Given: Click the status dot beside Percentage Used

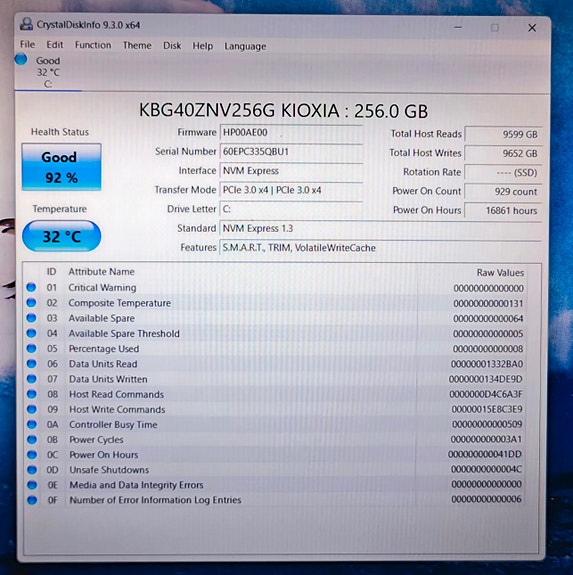Looking at the screenshot, I should (x=32, y=348).
